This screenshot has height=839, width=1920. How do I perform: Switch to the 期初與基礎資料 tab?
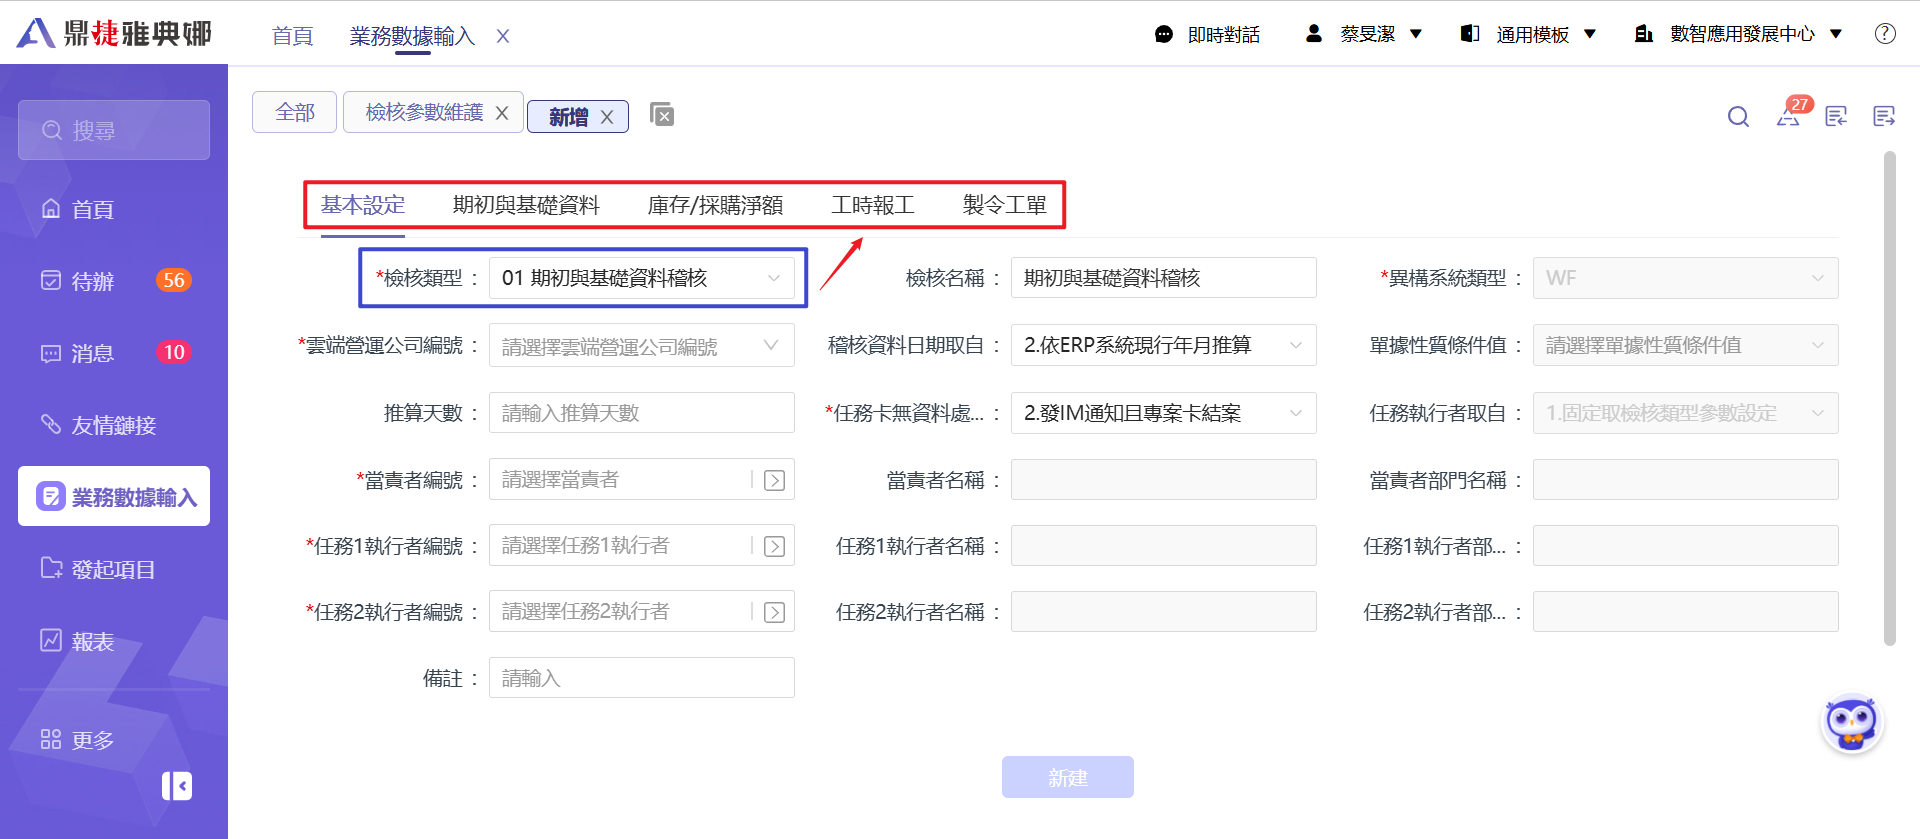coord(526,205)
